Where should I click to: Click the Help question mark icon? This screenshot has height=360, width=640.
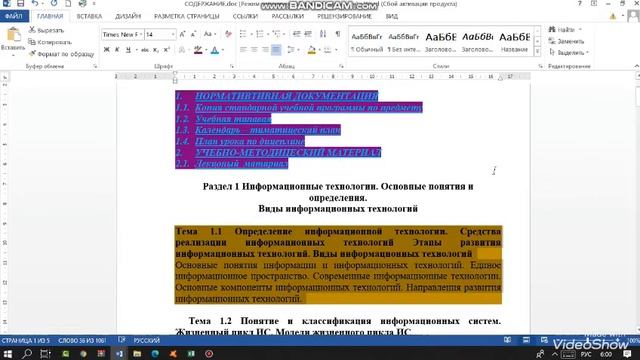click(580, 4)
